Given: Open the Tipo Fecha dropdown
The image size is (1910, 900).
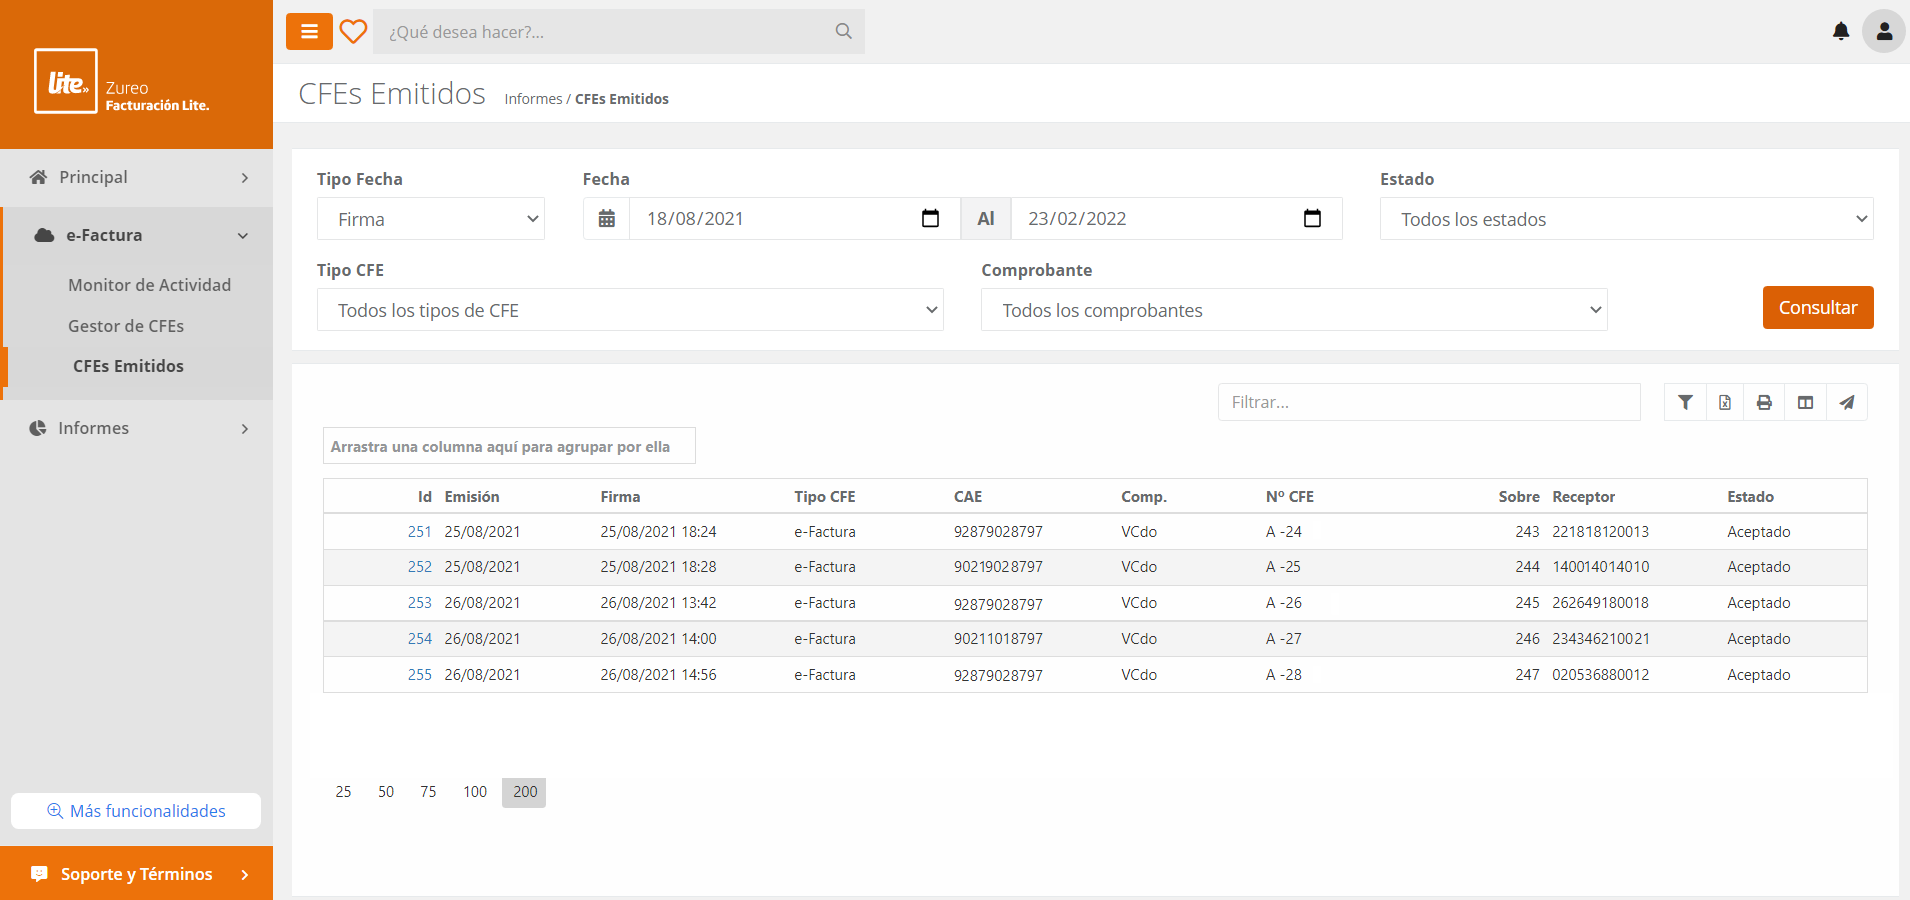Looking at the screenshot, I should [x=430, y=219].
